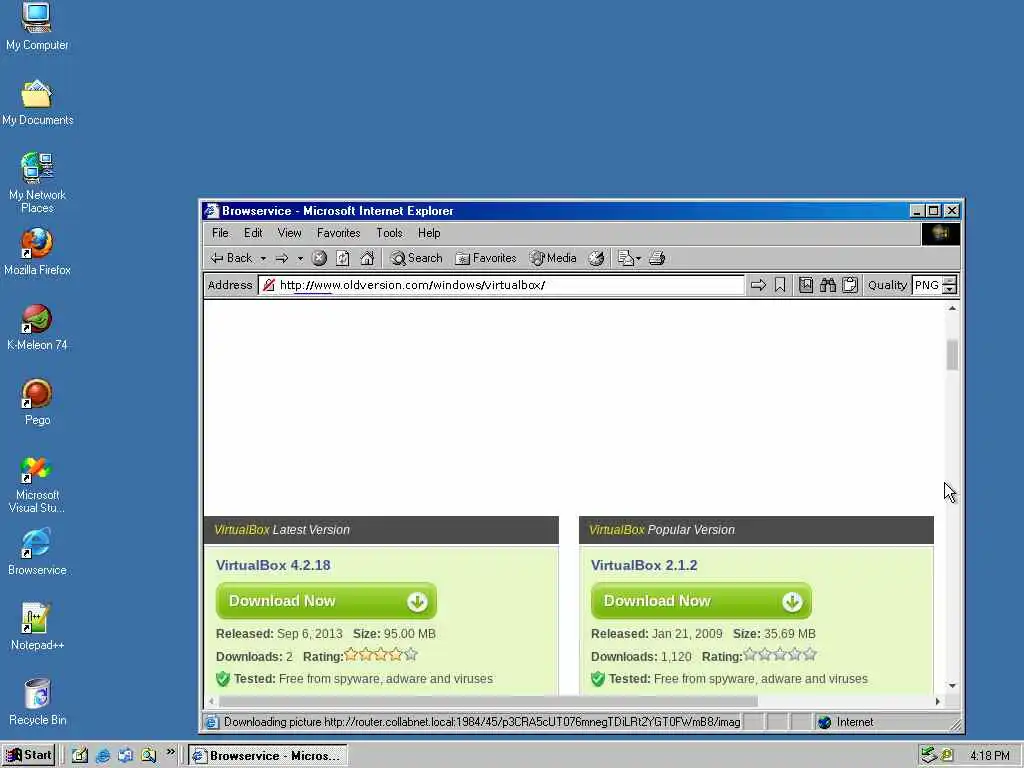Click rating stars for VirtualBox 2.1.2
The width and height of the screenshot is (1024, 768).
tap(780, 654)
